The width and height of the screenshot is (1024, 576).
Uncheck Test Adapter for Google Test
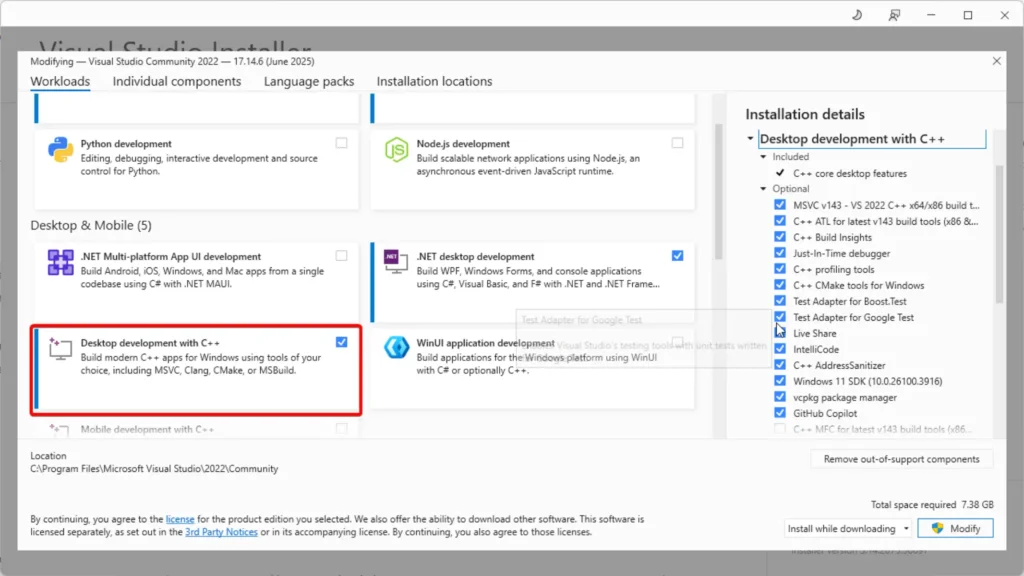pyautogui.click(x=780, y=317)
